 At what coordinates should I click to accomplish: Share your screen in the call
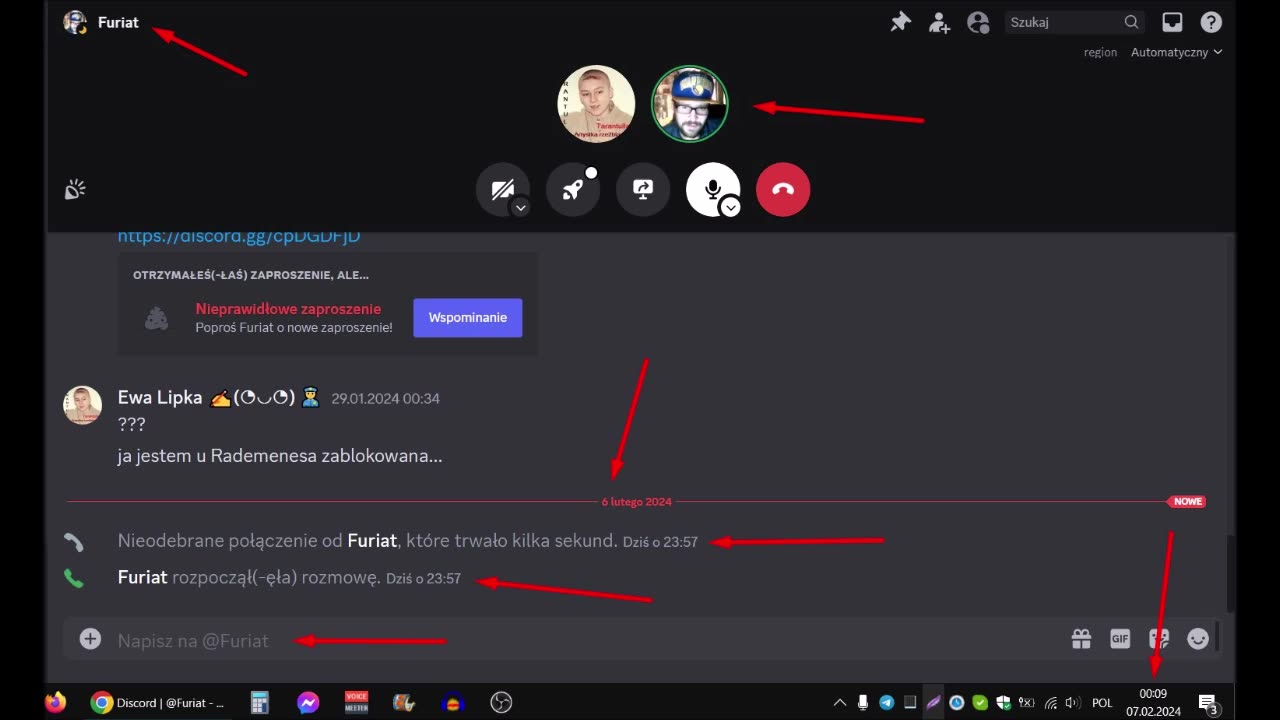pyautogui.click(x=643, y=189)
